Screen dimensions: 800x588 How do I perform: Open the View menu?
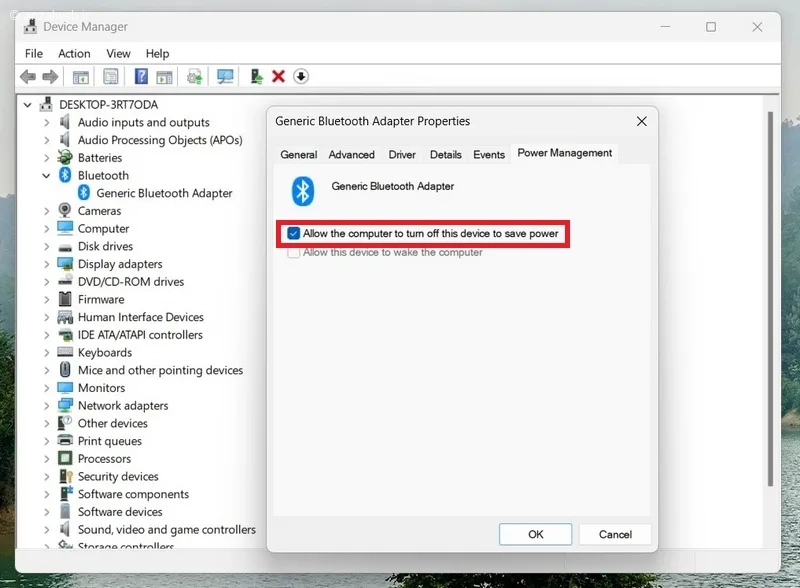pyautogui.click(x=118, y=54)
